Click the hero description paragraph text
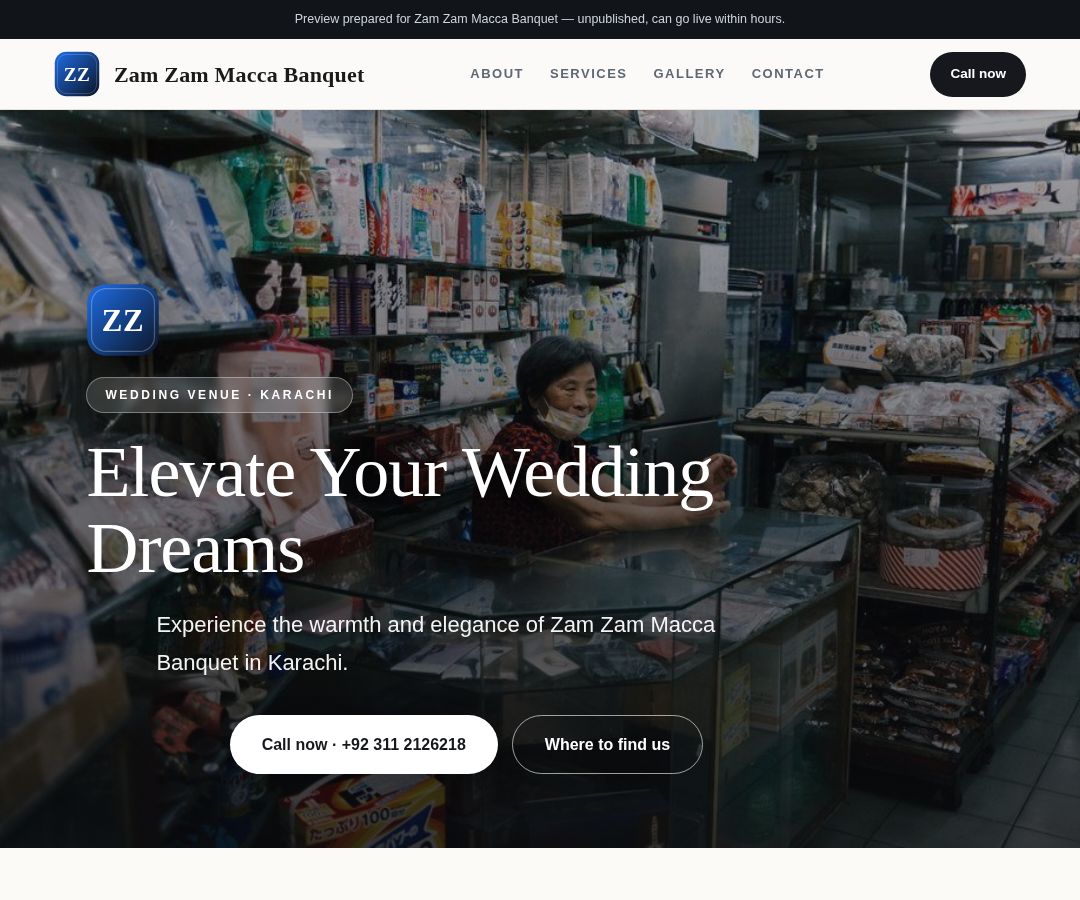1080x900 pixels. (435, 643)
